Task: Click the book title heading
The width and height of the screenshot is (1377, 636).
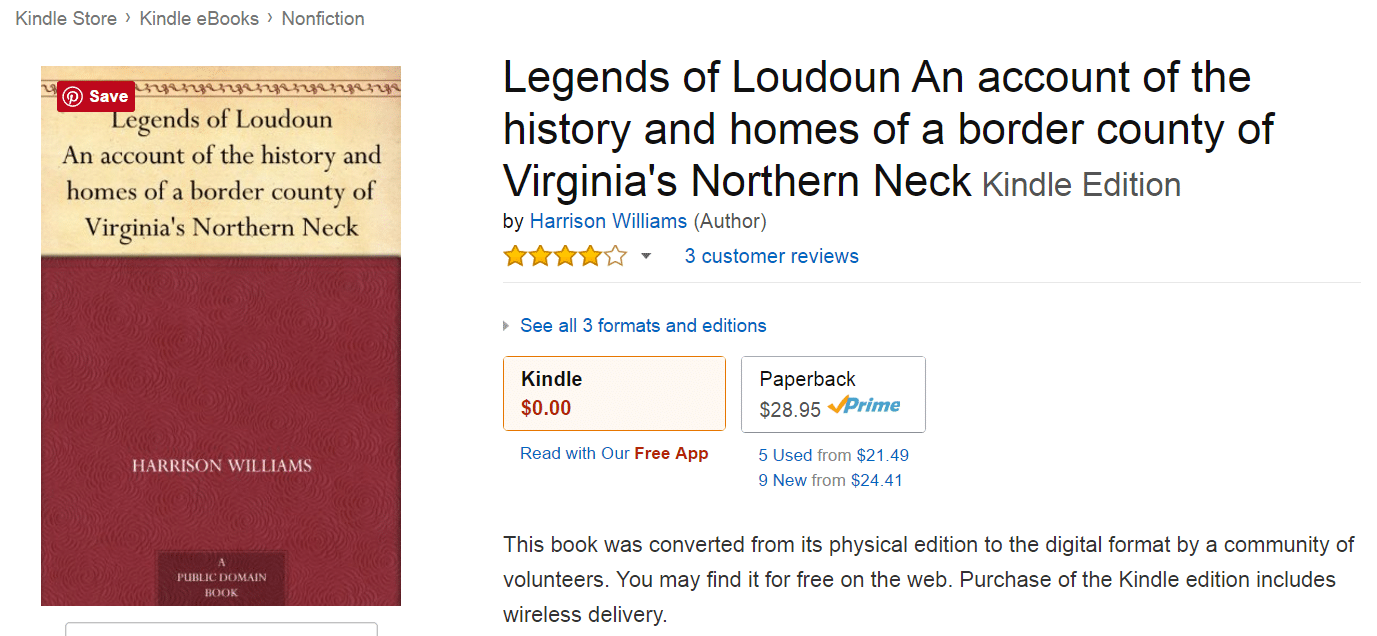Action: point(876,128)
